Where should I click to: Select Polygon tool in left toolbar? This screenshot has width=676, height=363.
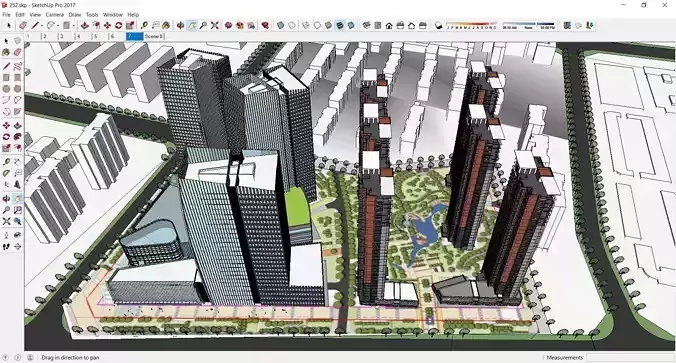tap(17, 89)
